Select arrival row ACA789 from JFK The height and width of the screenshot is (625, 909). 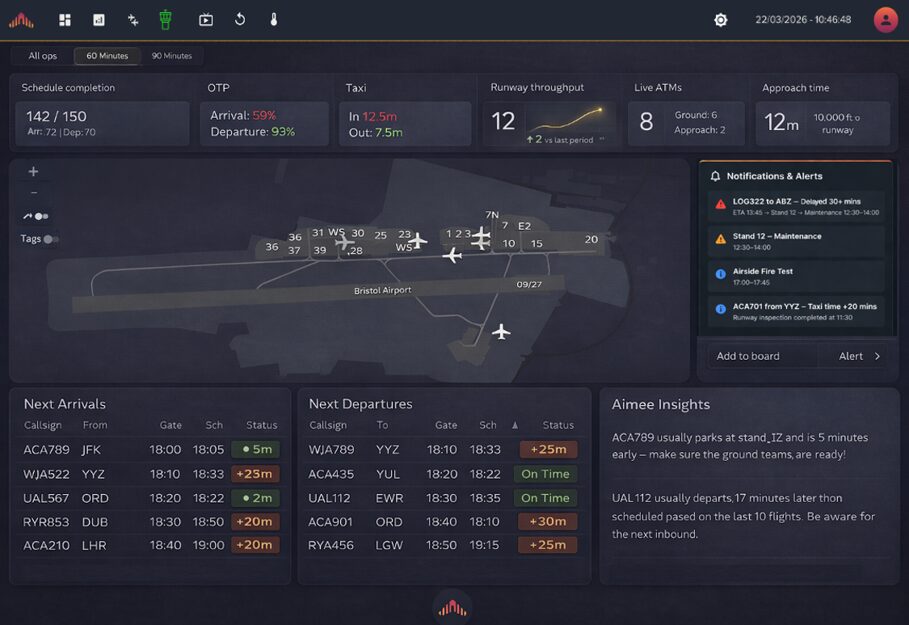151,449
